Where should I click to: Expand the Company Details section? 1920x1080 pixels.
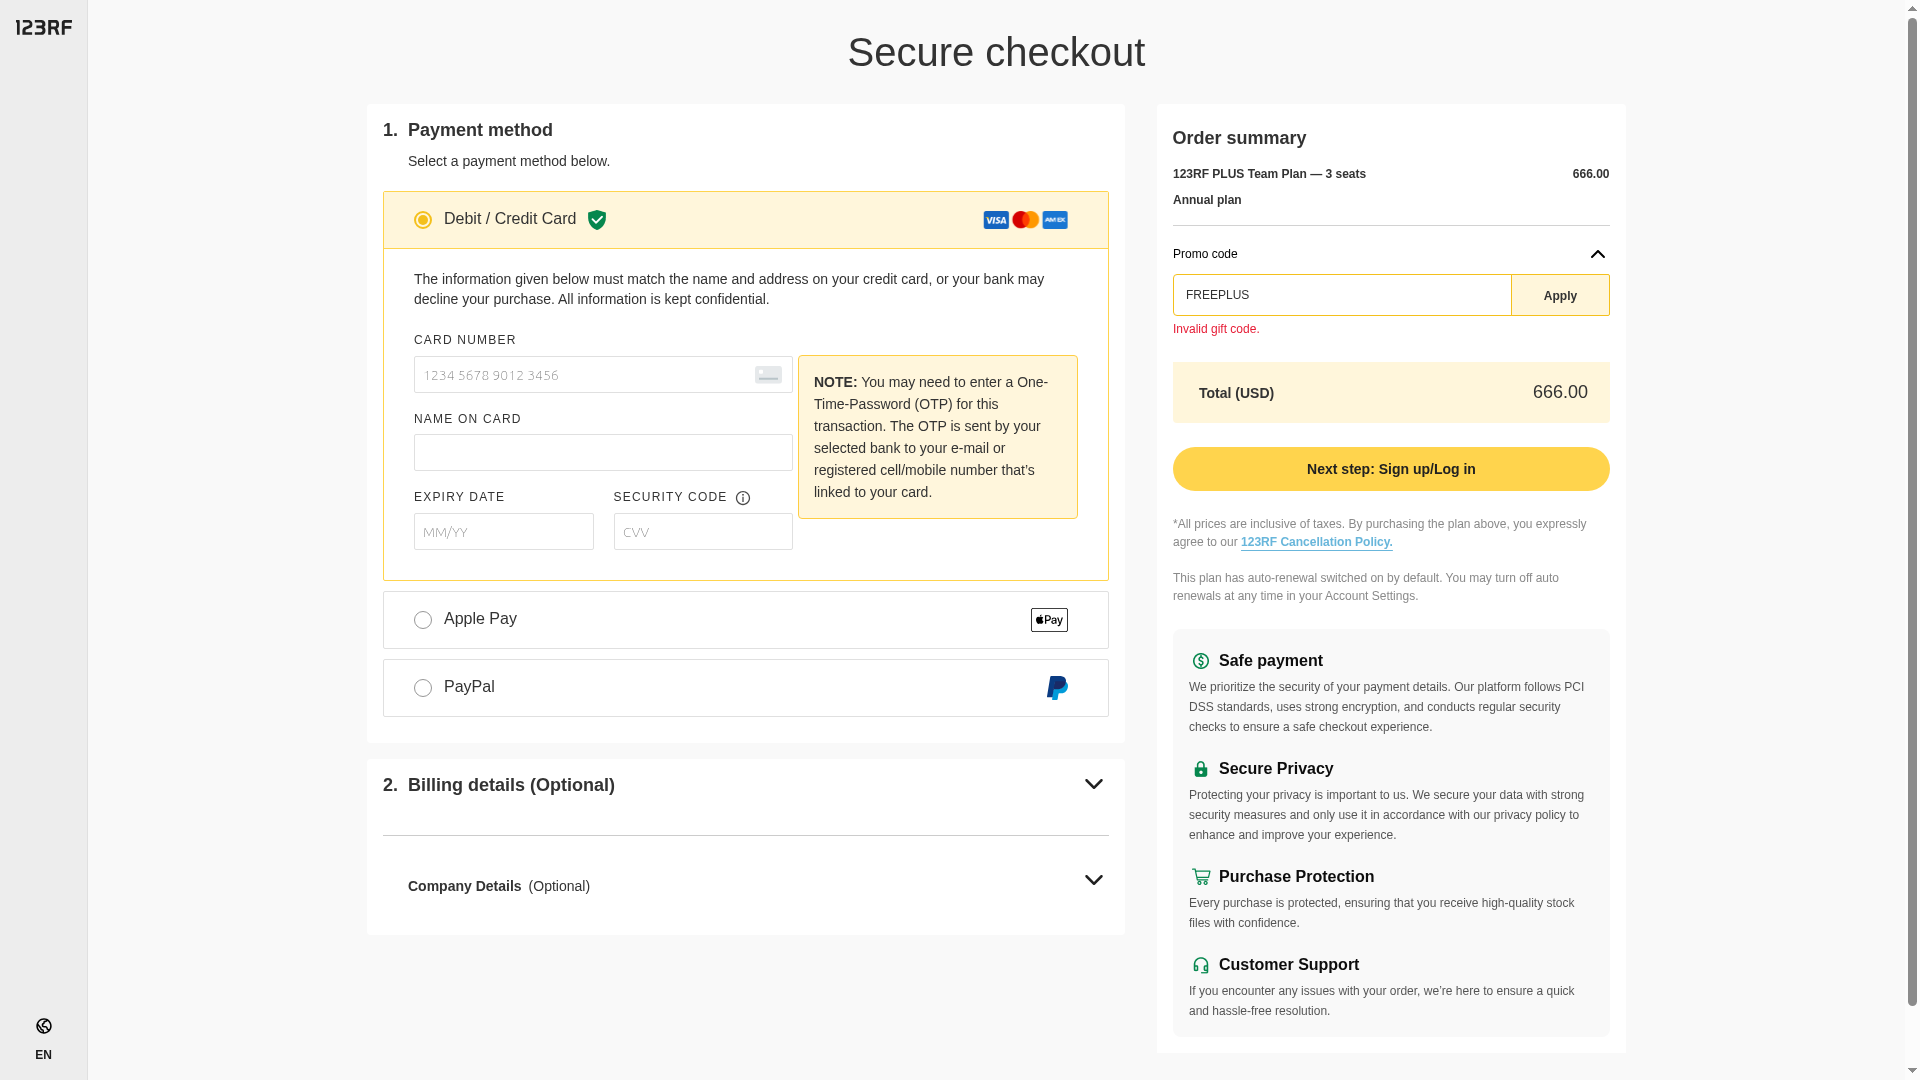click(x=1093, y=881)
